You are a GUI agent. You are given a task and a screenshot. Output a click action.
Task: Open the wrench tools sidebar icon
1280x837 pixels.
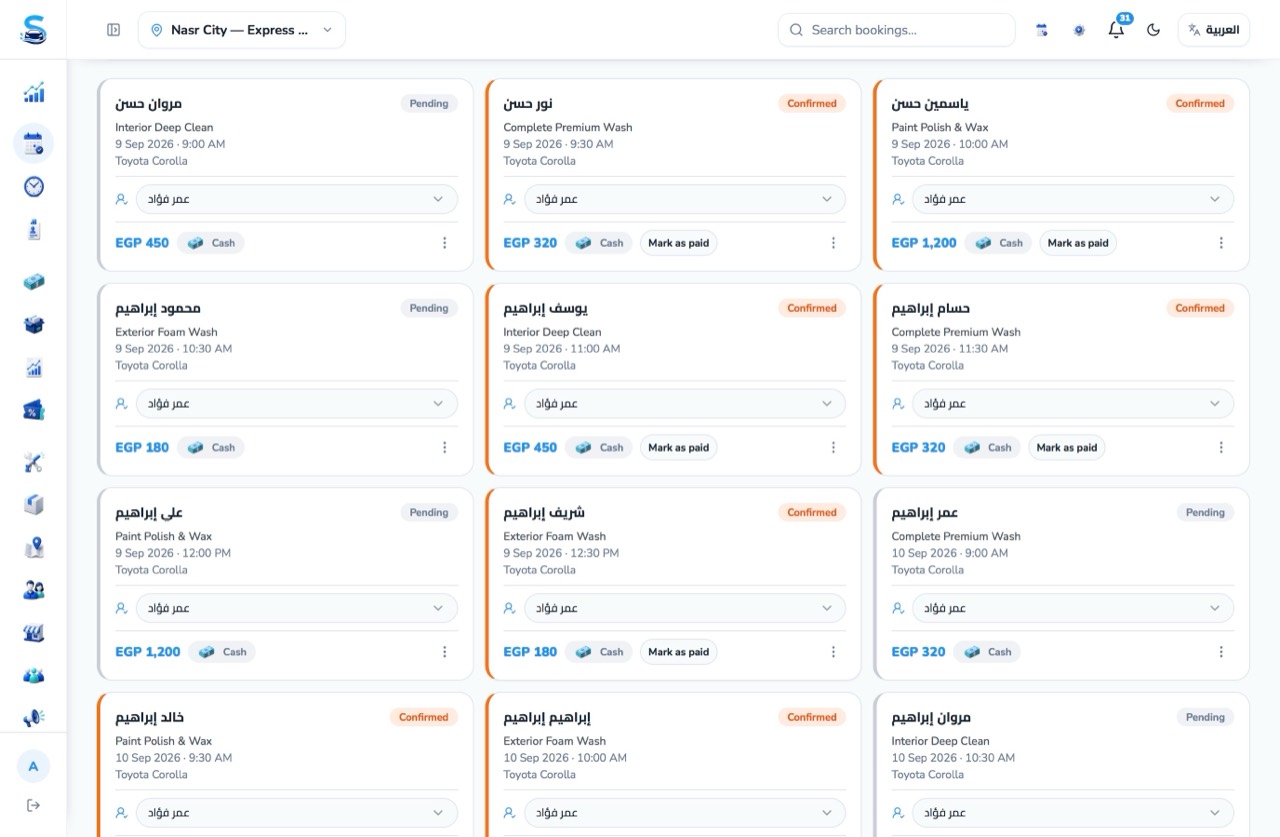point(33,462)
